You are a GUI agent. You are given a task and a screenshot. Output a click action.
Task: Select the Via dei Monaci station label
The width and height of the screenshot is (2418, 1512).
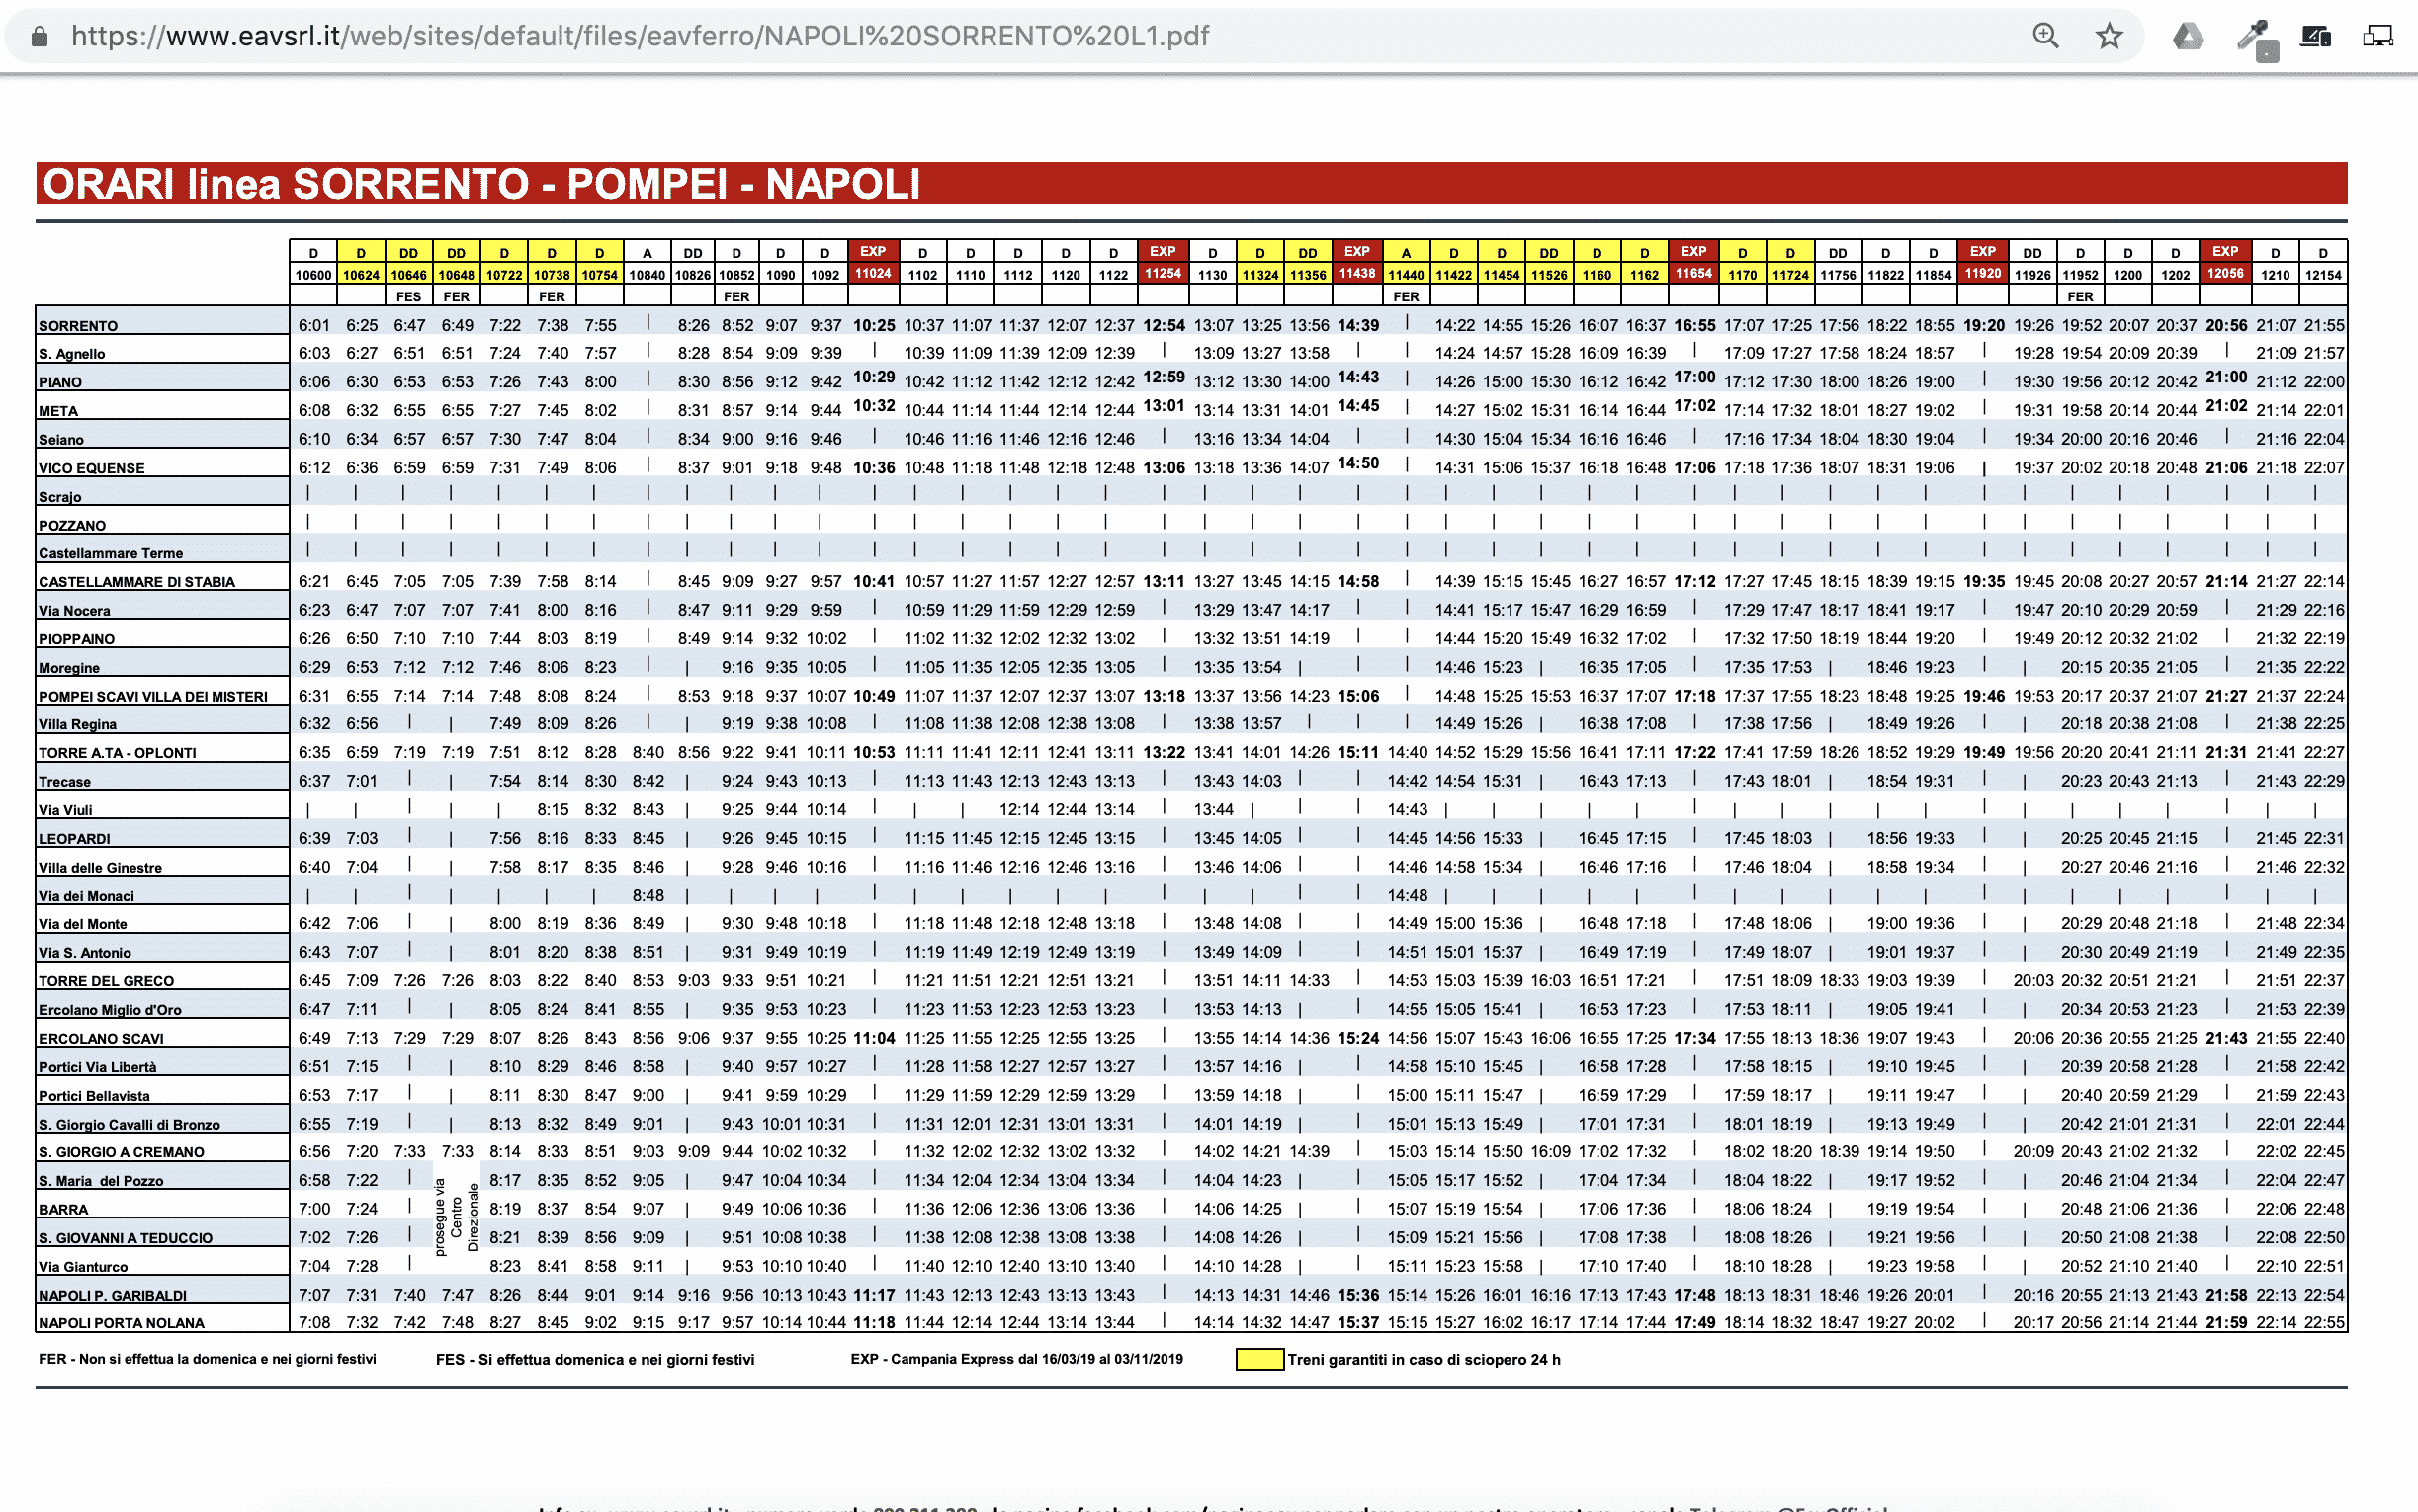click(x=86, y=896)
